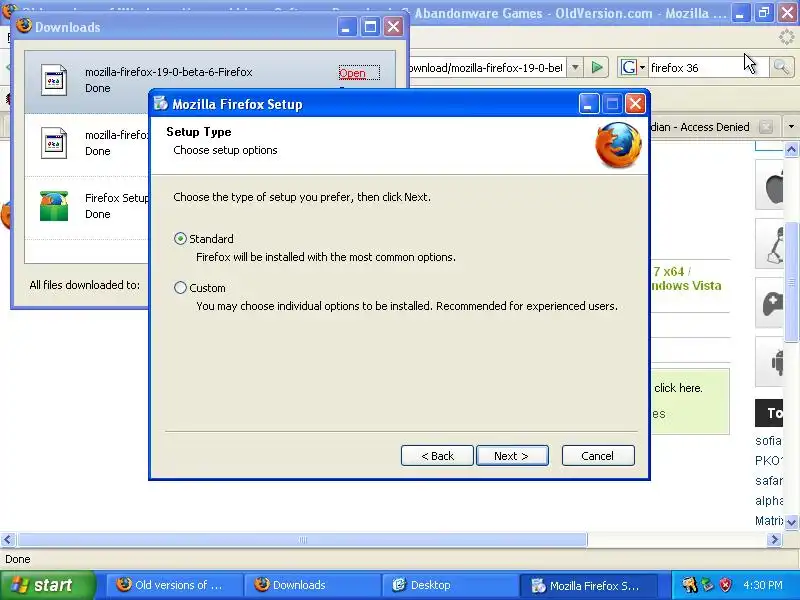Click the horizontal scrollbar left arrow

8,539
